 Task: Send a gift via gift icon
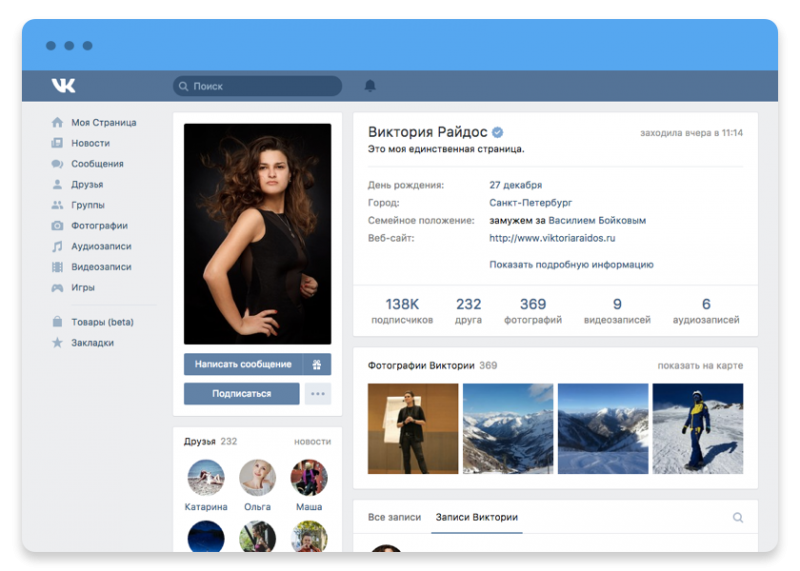[317, 364]
